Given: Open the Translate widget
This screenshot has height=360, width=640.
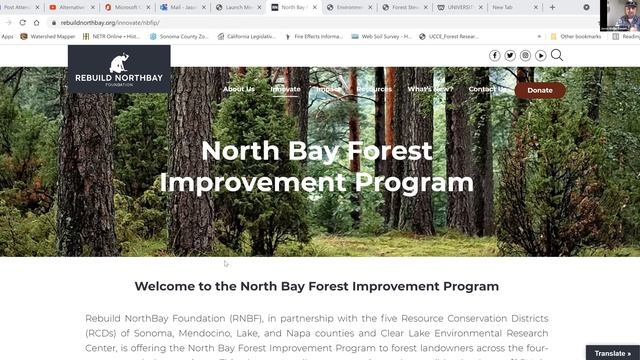Looking at the screenshot, I should pyautogui.click(x=613, y=353).
